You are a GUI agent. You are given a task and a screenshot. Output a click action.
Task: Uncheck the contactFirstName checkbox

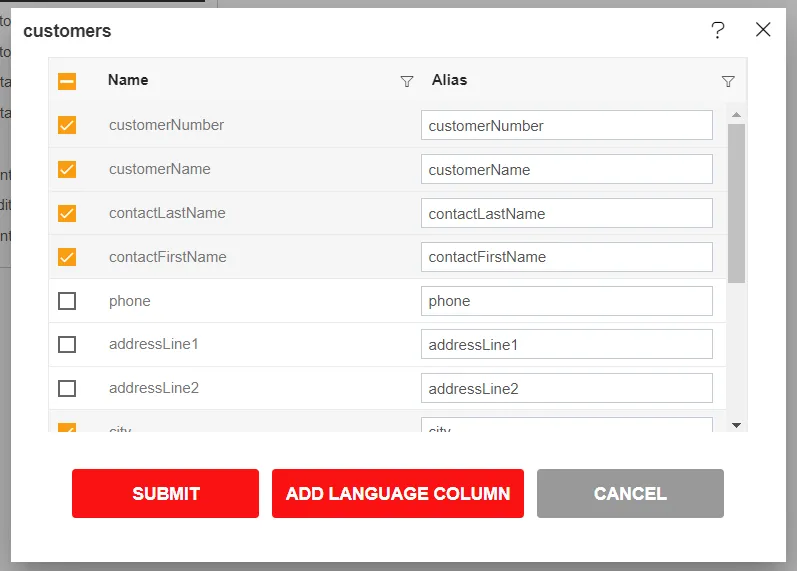click(x=67, y=257)
